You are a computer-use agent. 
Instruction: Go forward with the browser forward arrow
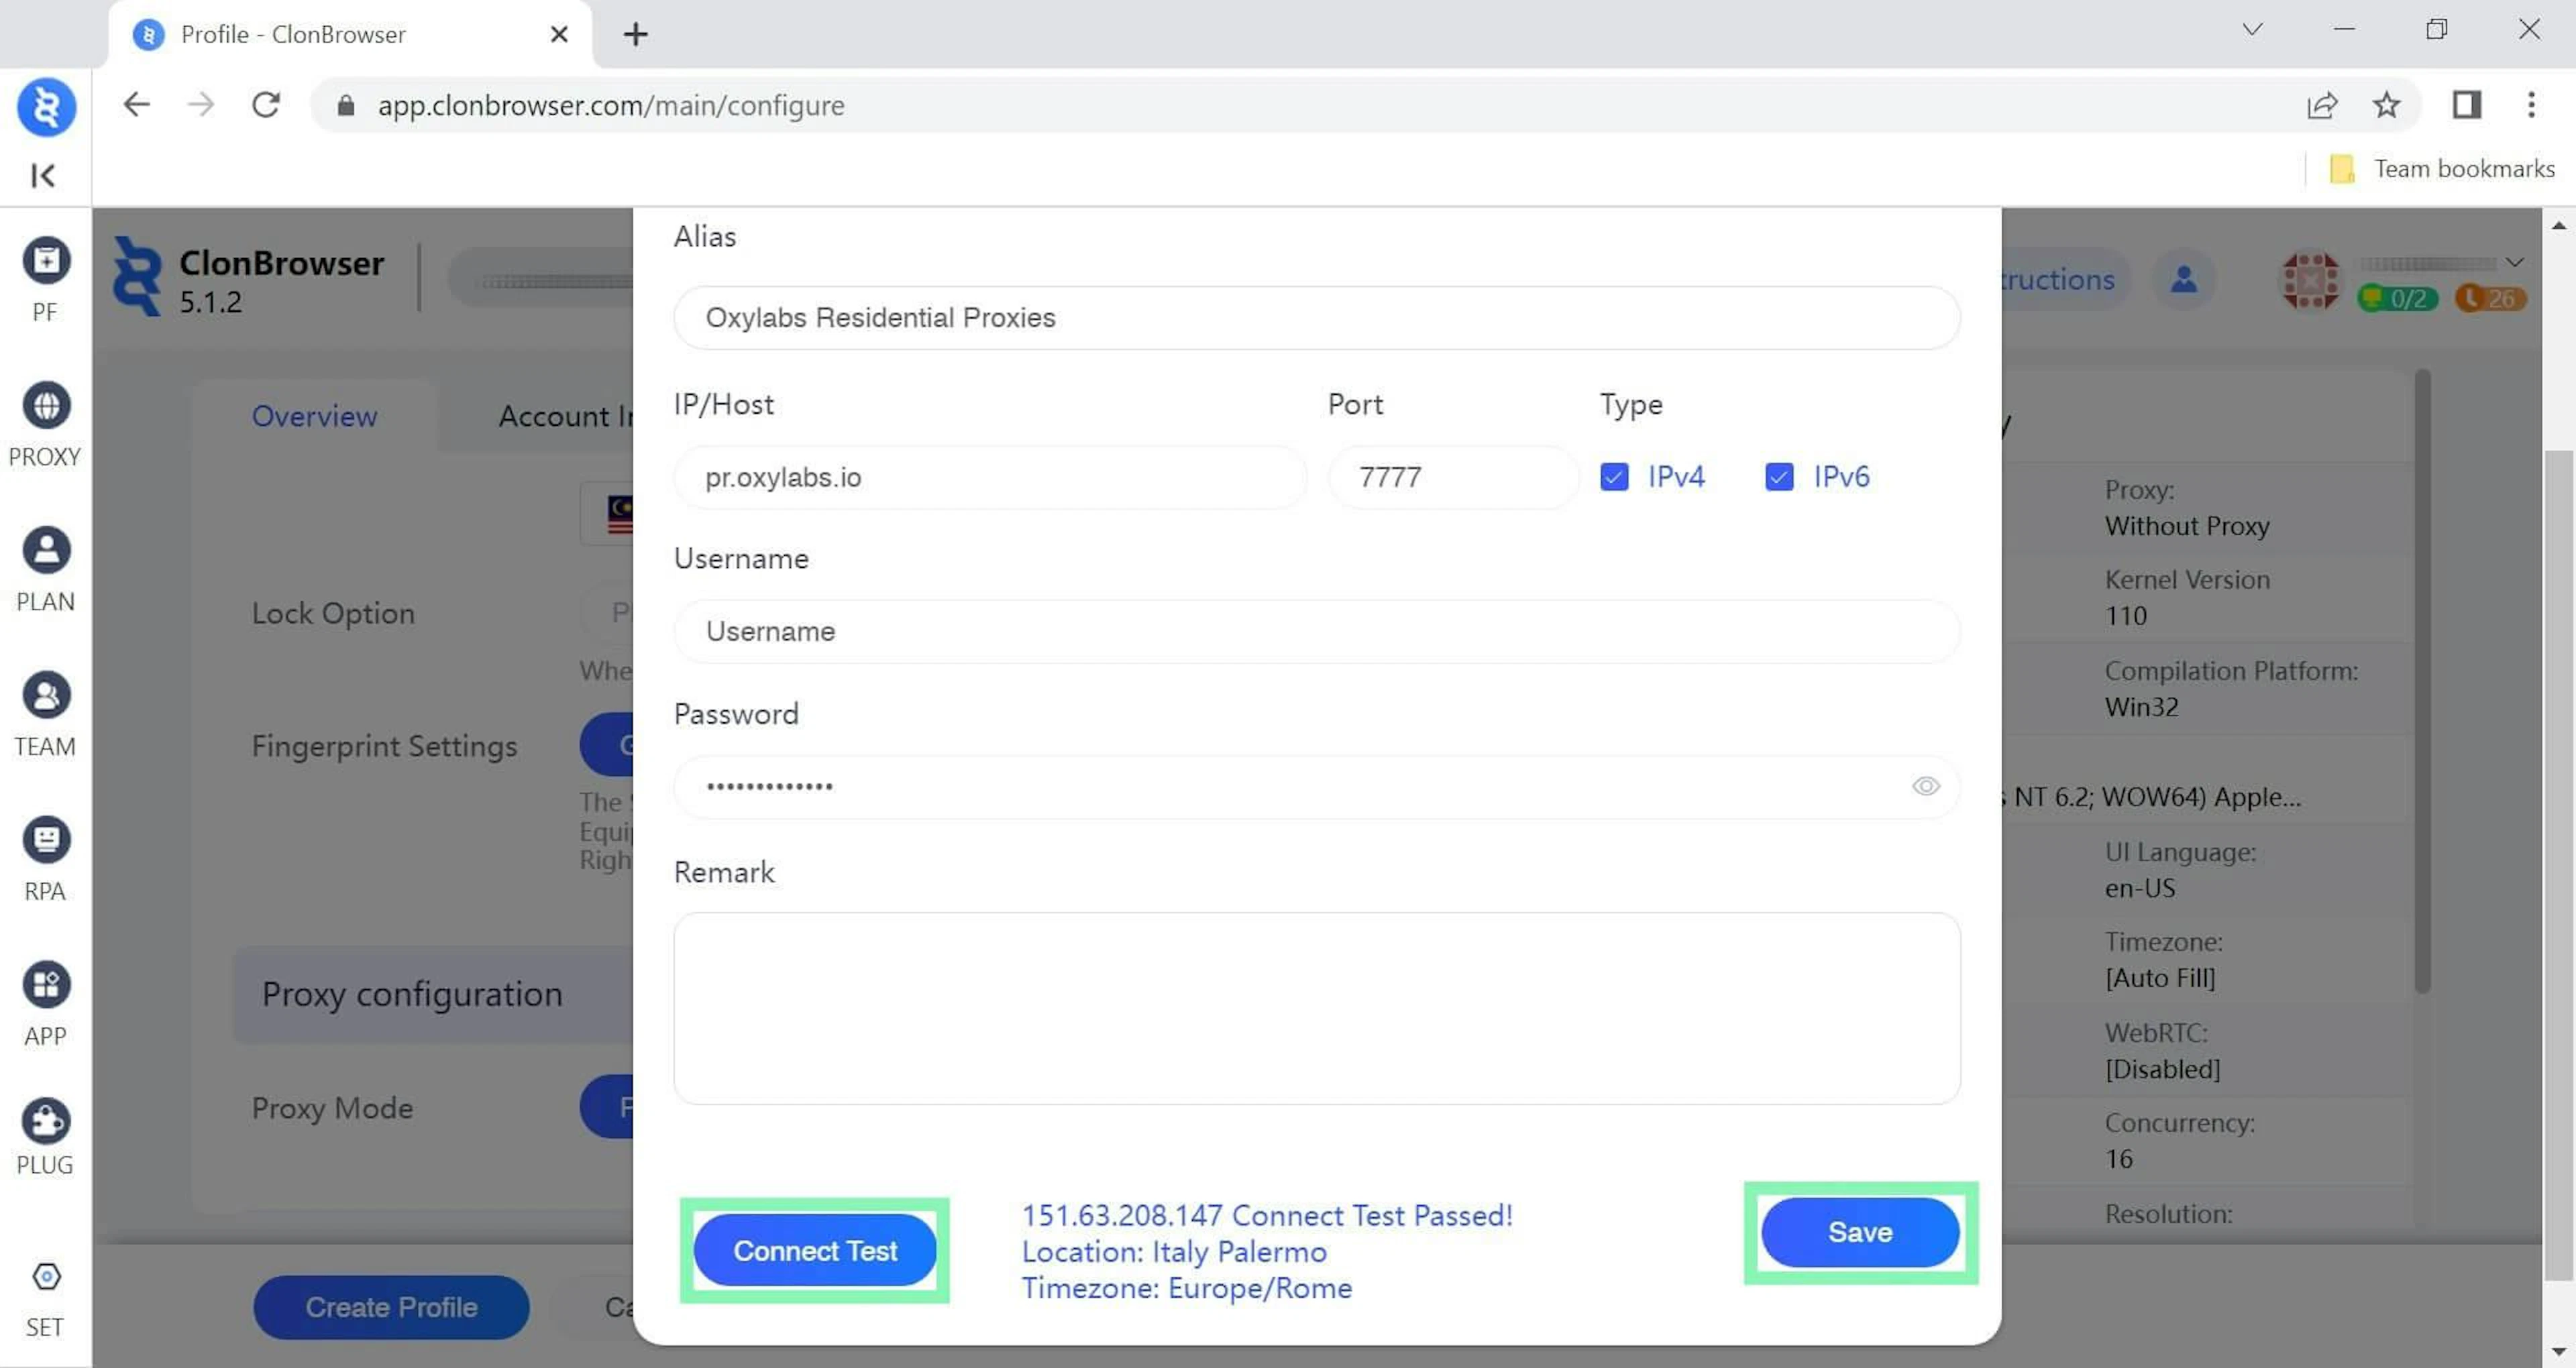pyautogui.click(x=201, y=105)
